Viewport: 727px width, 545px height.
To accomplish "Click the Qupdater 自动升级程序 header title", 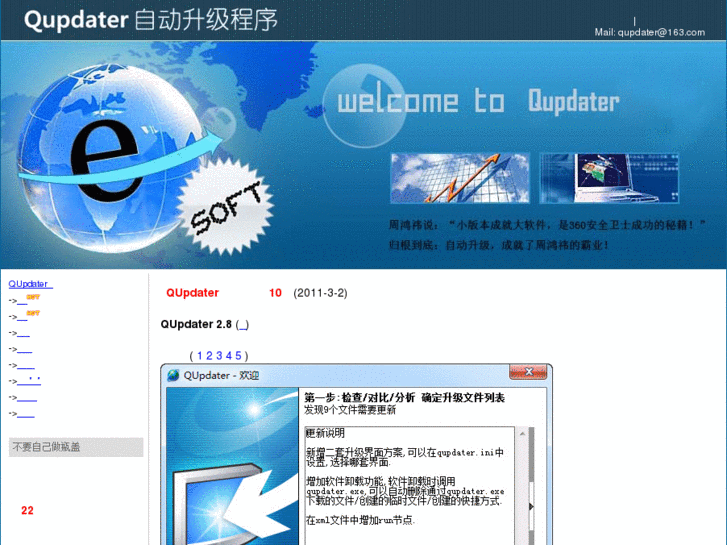I will 151,20.
